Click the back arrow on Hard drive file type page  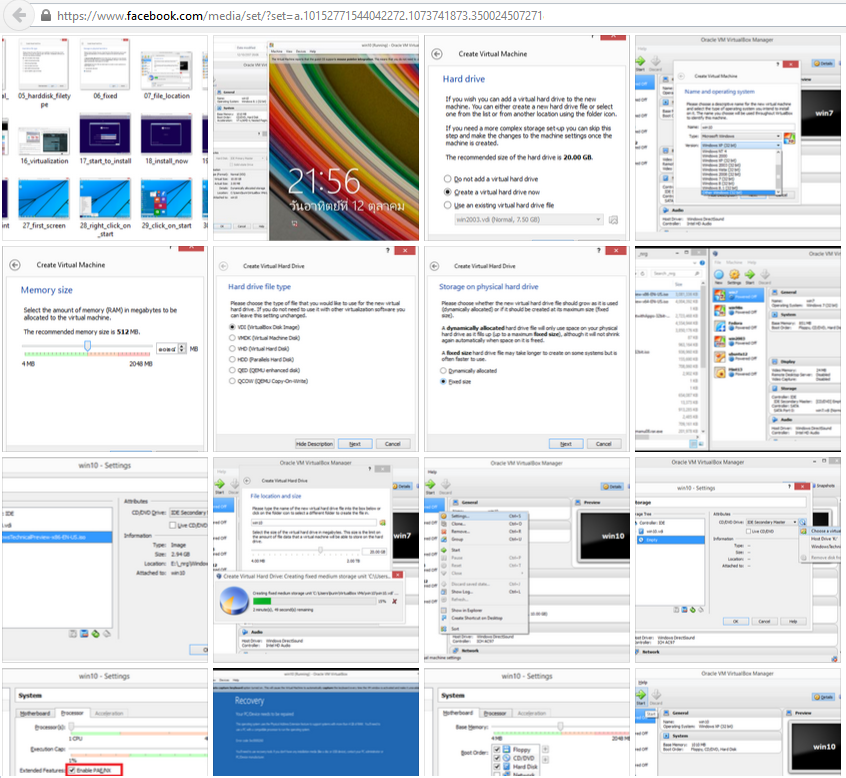click(223, 266)
